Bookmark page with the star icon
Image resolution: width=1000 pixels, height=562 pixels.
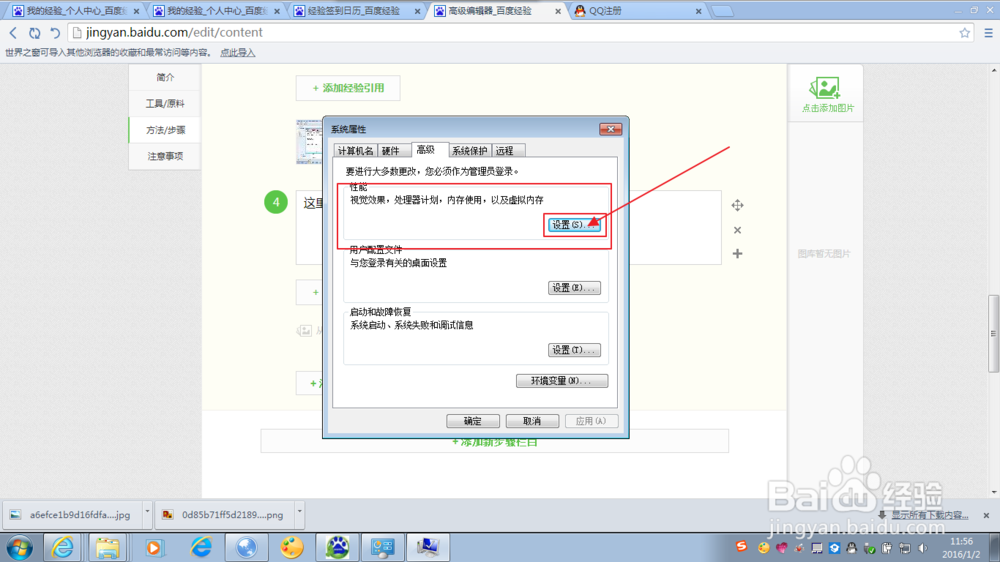pyautogui.click(x=964, y=33)
